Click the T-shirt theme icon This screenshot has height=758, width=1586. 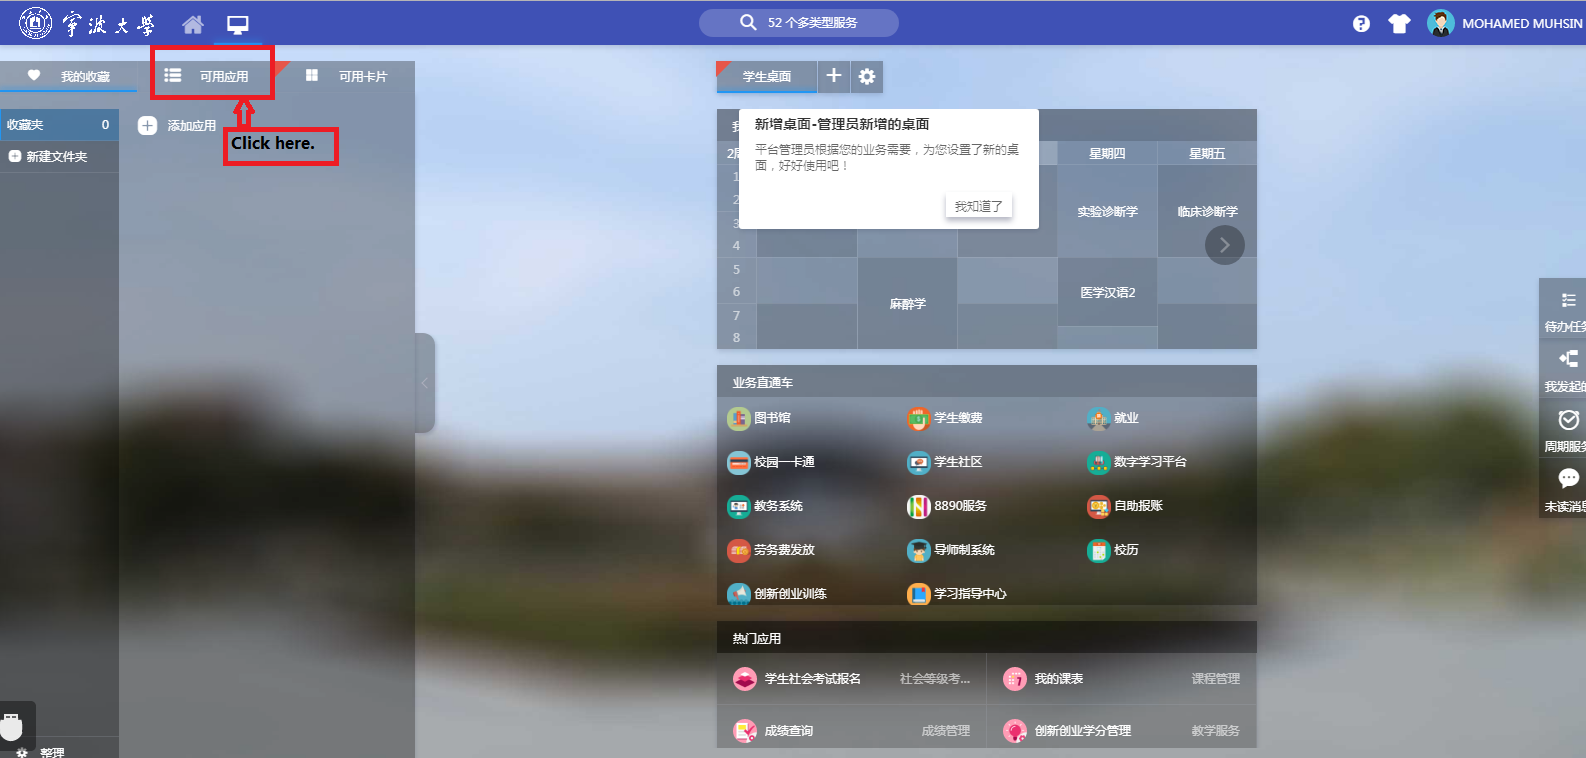coord(1399,24)
